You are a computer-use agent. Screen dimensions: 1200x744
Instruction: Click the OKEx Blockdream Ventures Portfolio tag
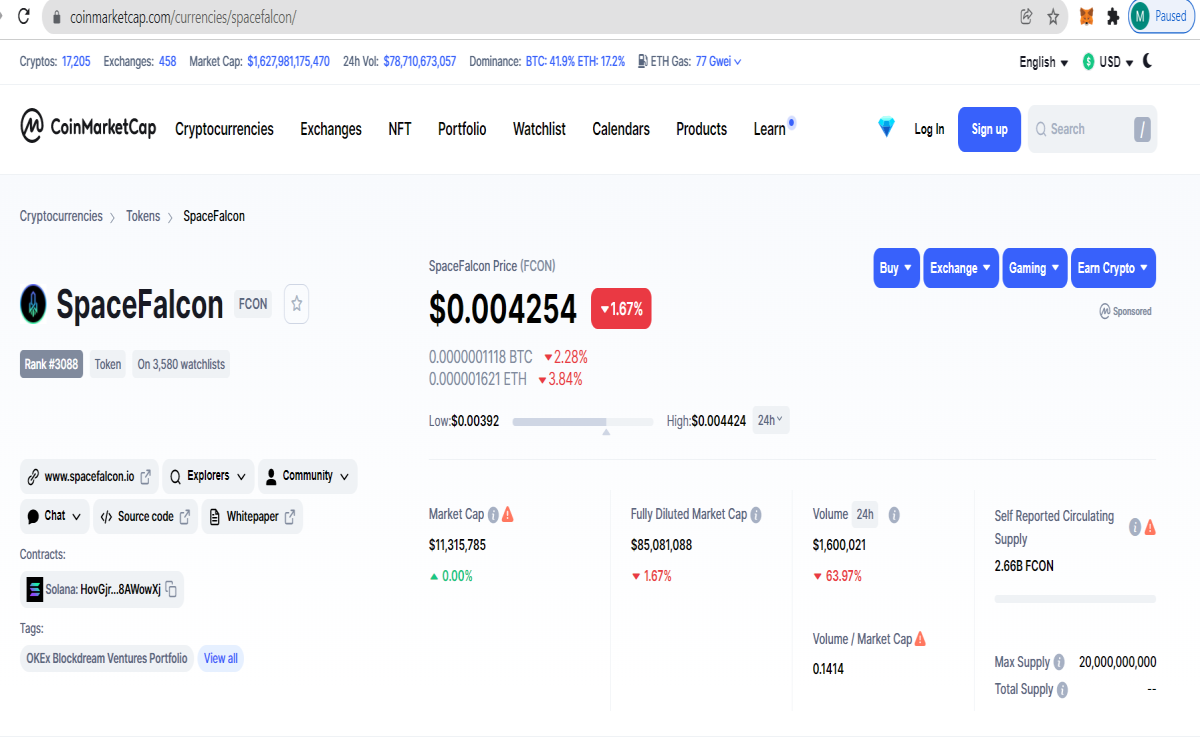tap(107, 658)
